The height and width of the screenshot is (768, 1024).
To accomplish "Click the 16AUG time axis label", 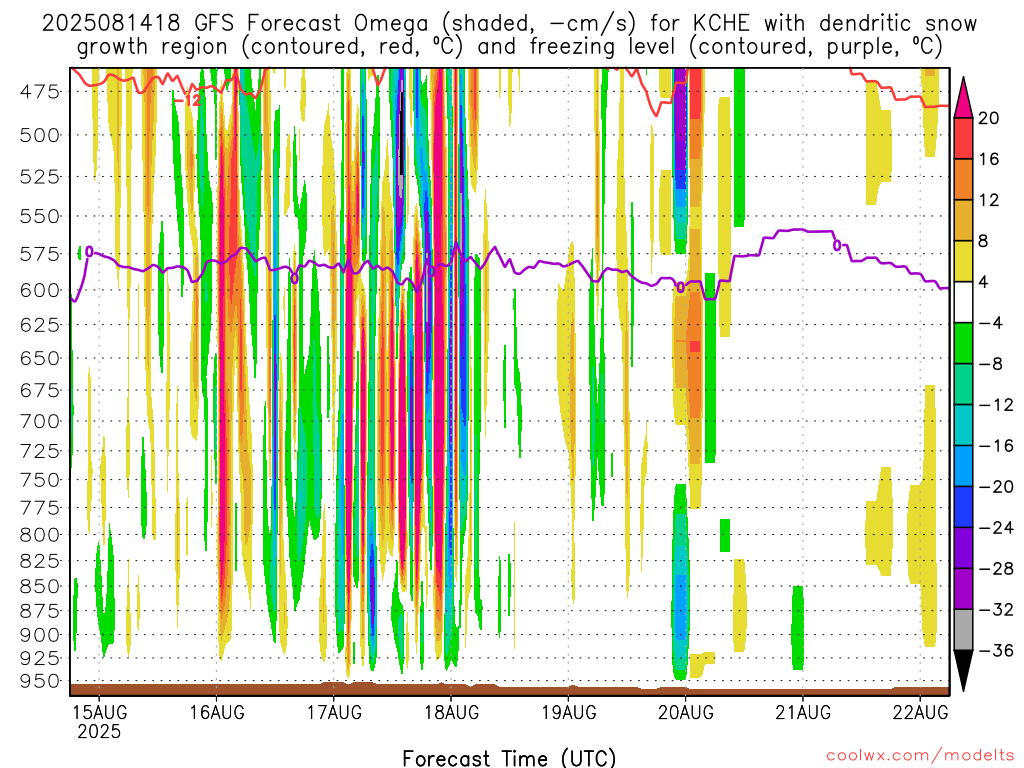I will tap(217, 712).
